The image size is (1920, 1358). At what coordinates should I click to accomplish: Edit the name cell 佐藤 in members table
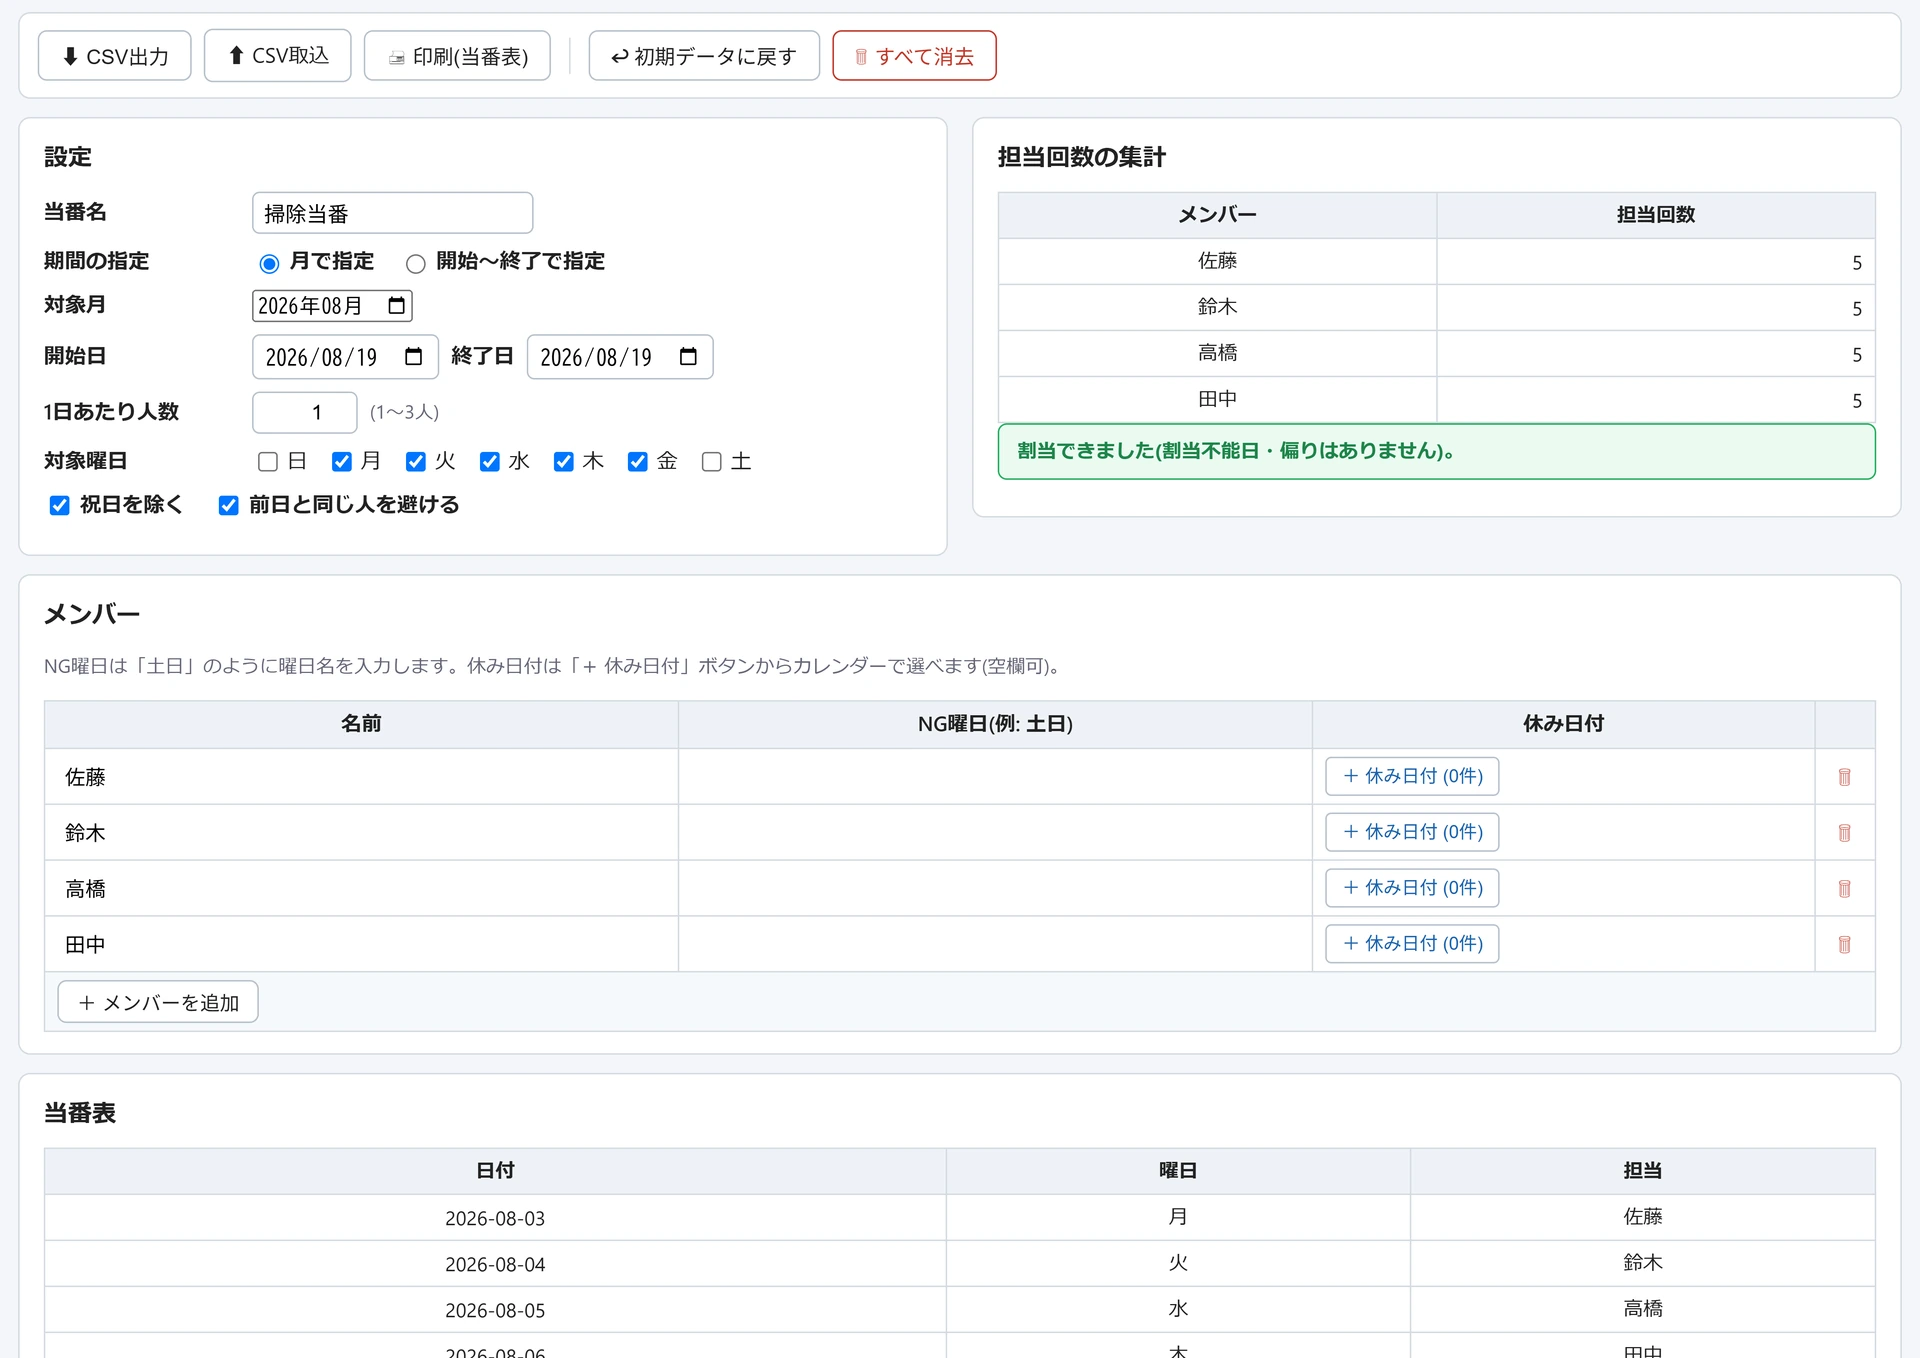(361, 777)
